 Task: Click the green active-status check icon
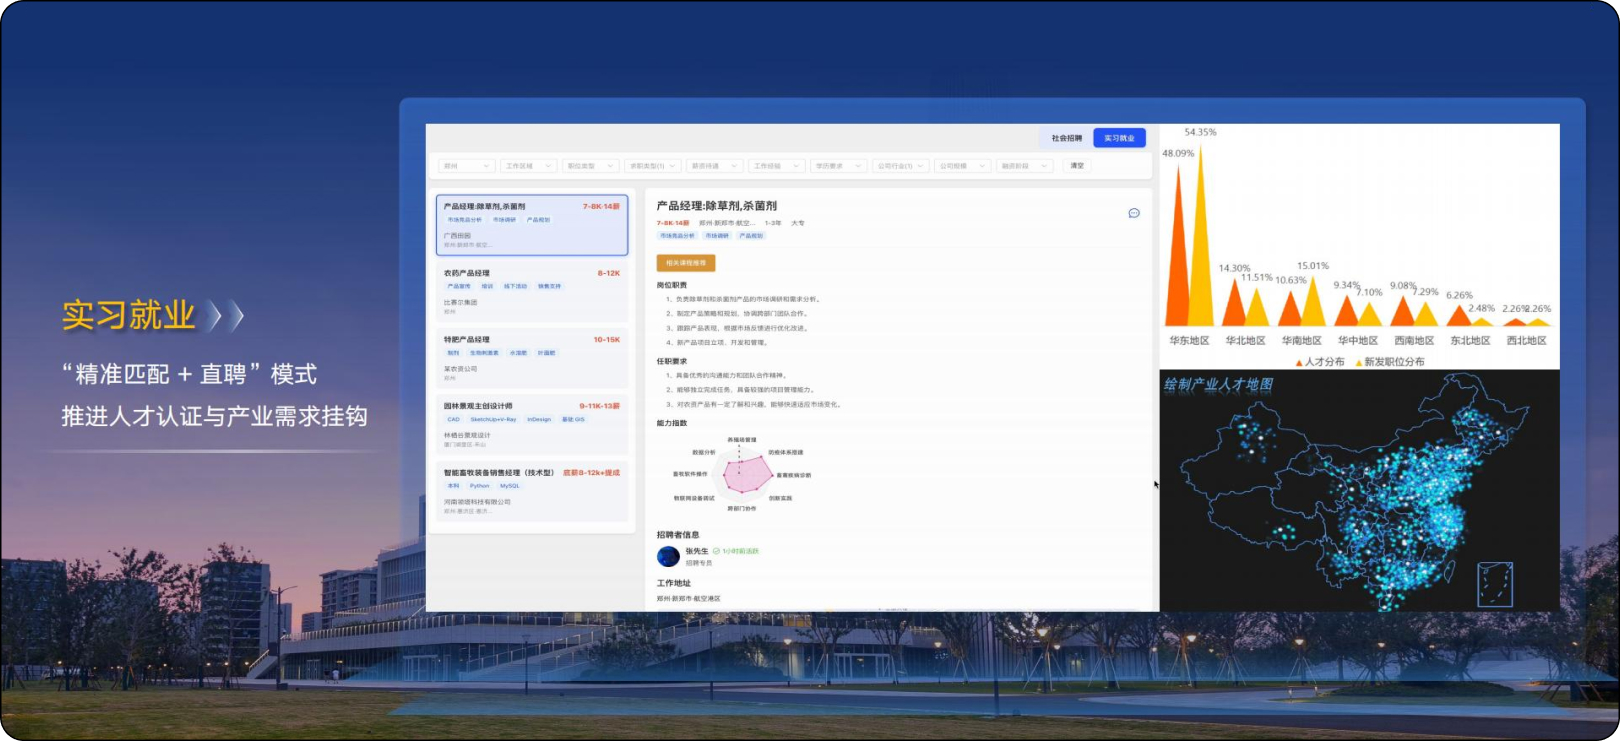[716, 551]
